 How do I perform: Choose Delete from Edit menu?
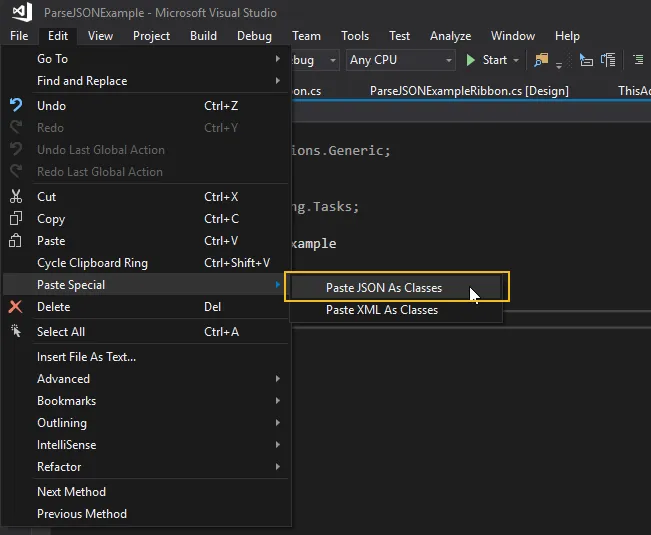pos(145,307)
